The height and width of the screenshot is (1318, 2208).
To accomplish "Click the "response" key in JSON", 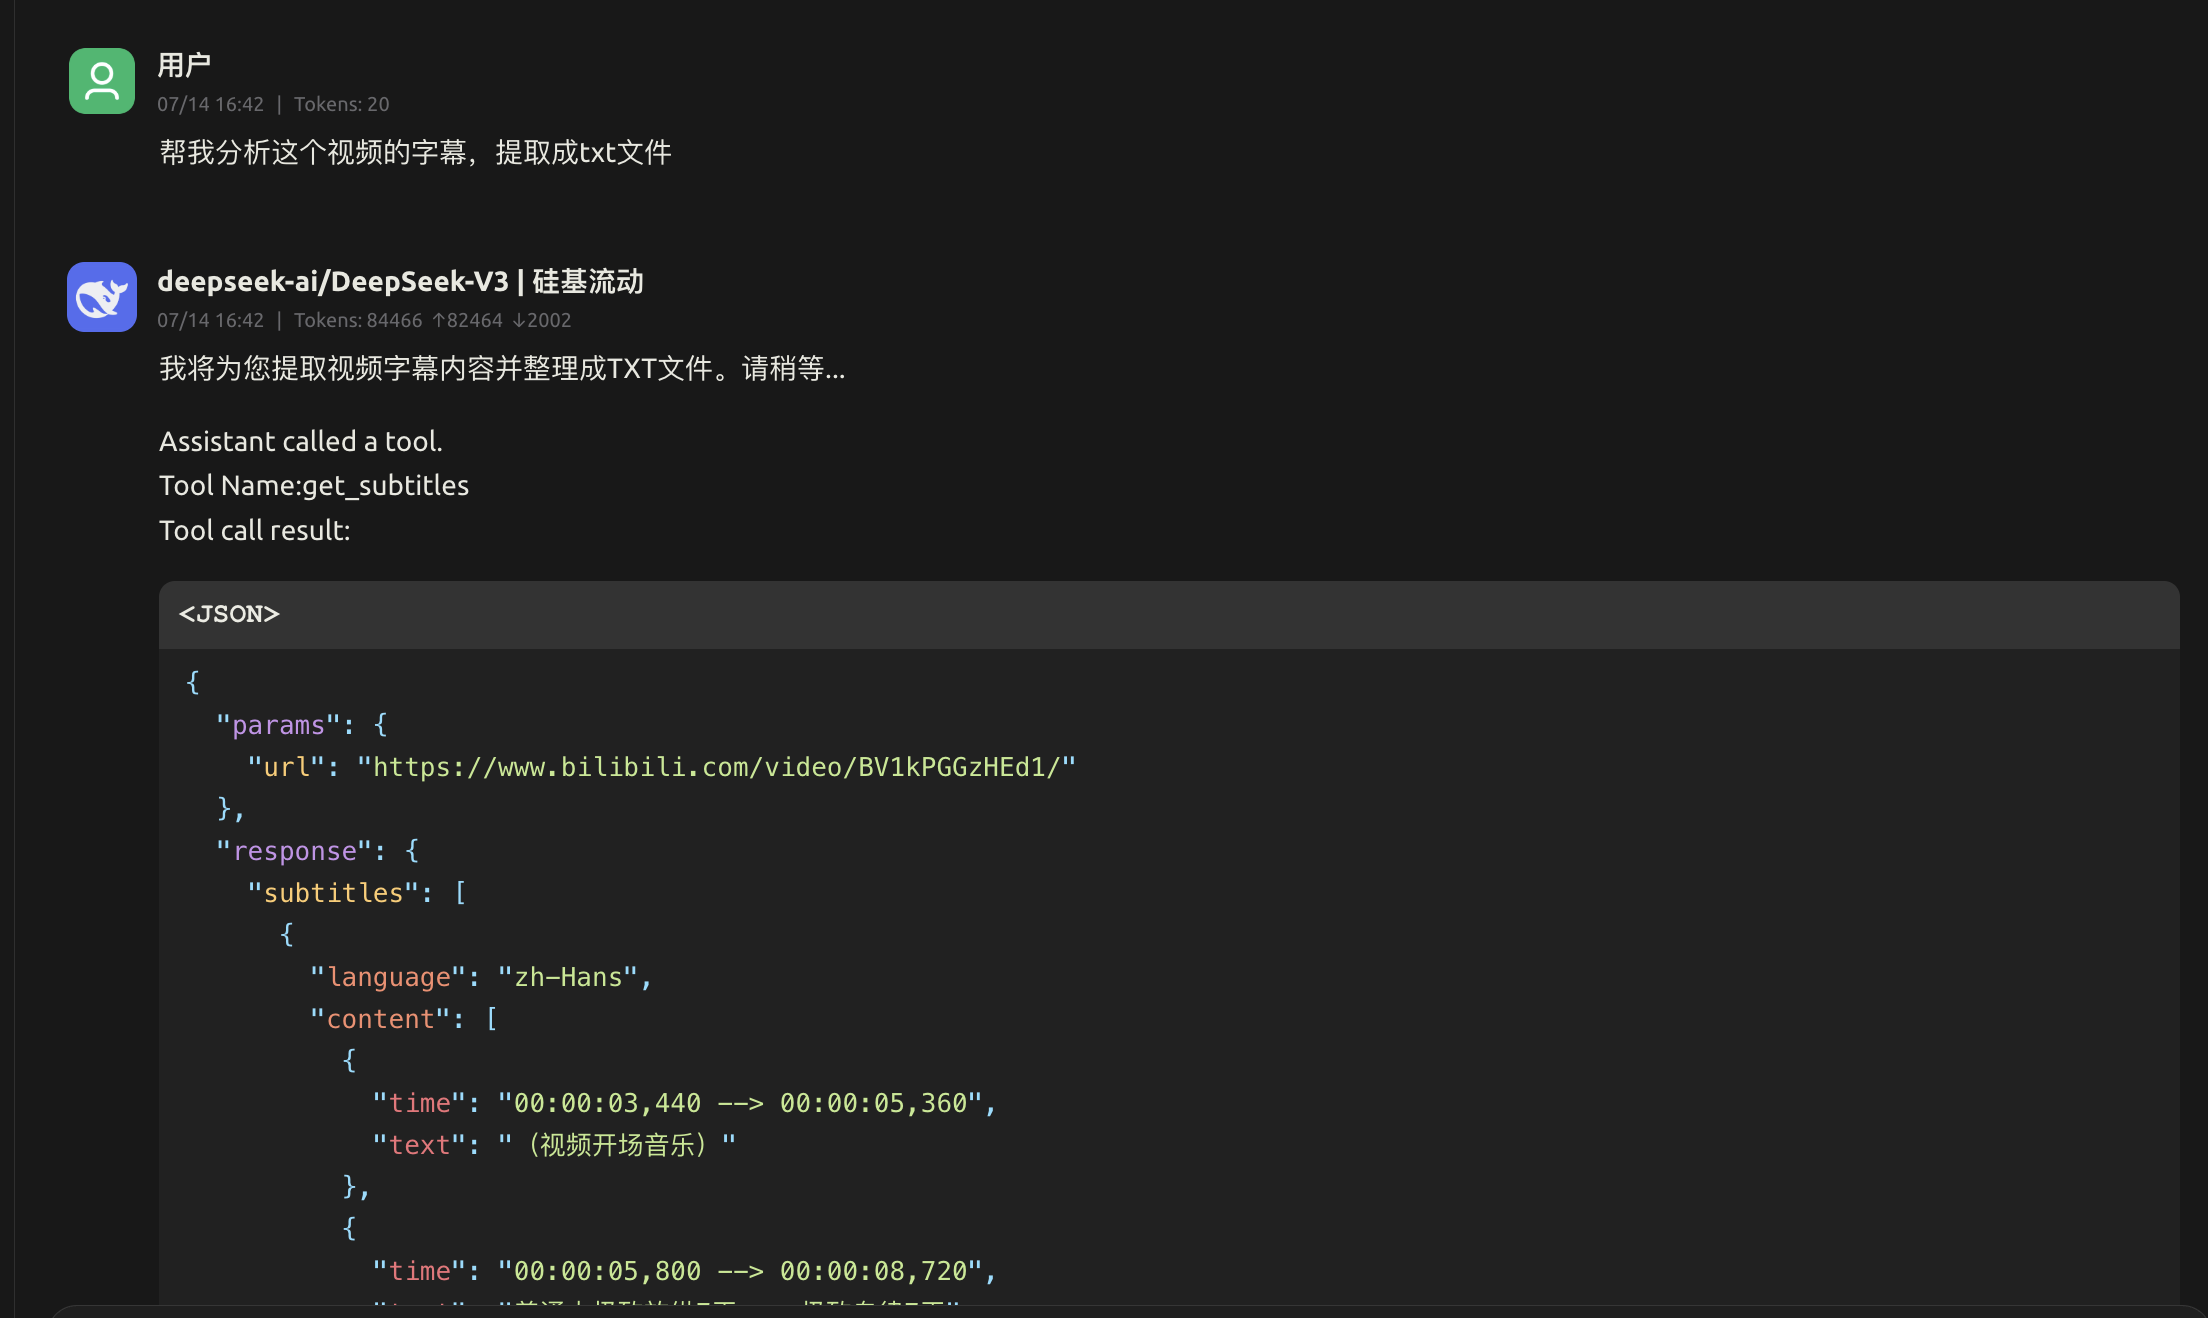I will coord(294,851).
